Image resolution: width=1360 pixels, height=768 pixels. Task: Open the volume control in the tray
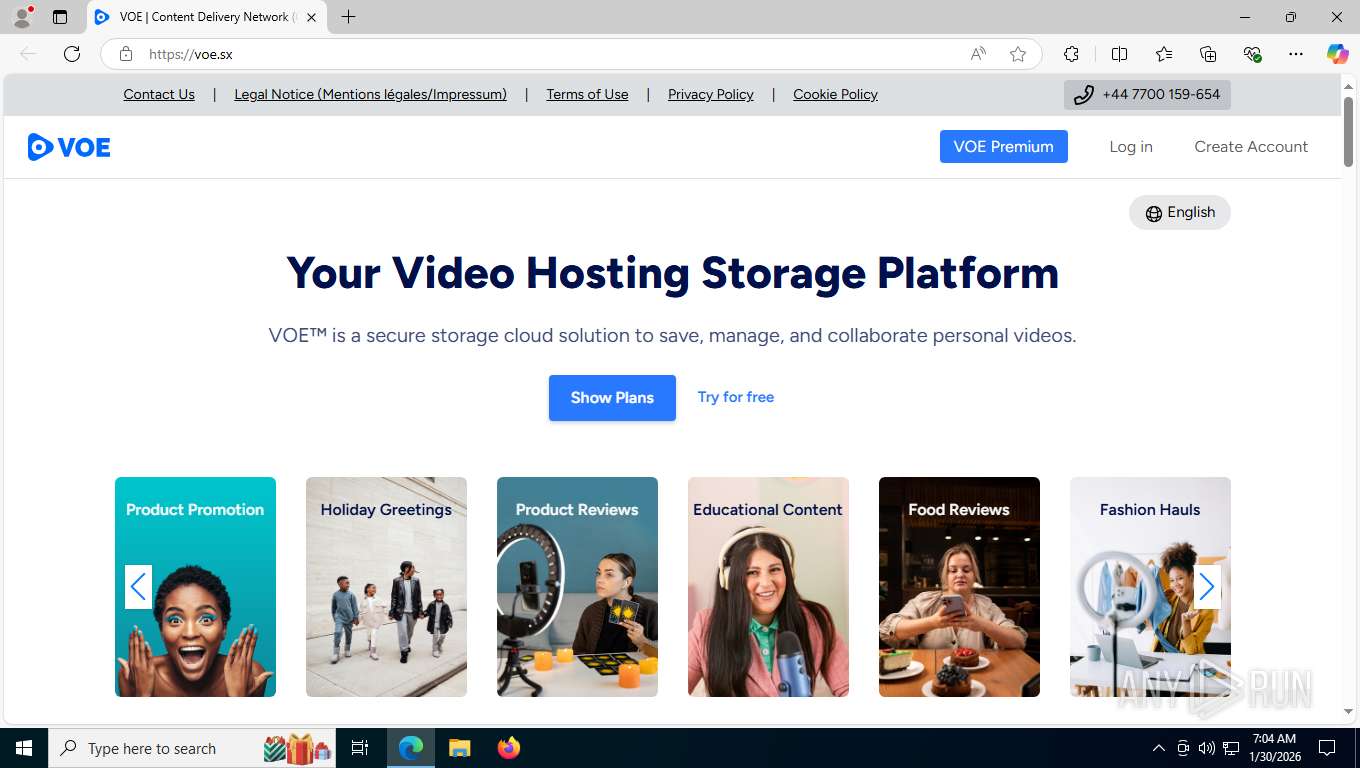click(x=1207, y=748)
